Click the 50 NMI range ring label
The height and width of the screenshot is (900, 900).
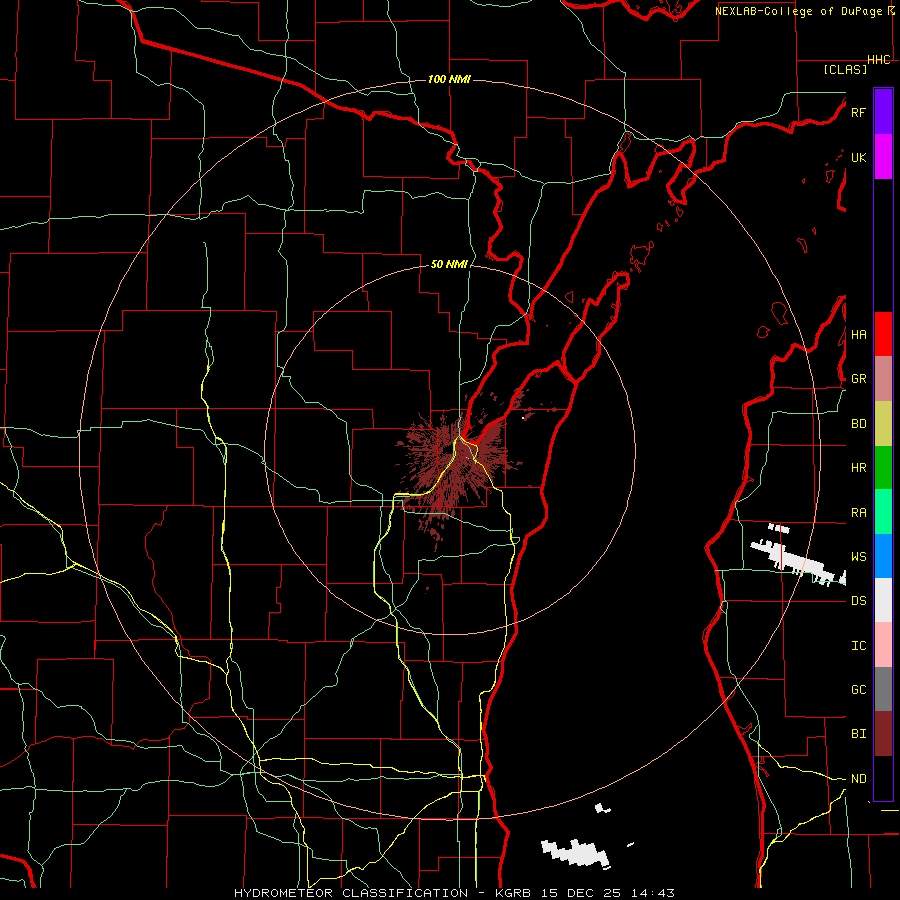[x=449, y=264]
